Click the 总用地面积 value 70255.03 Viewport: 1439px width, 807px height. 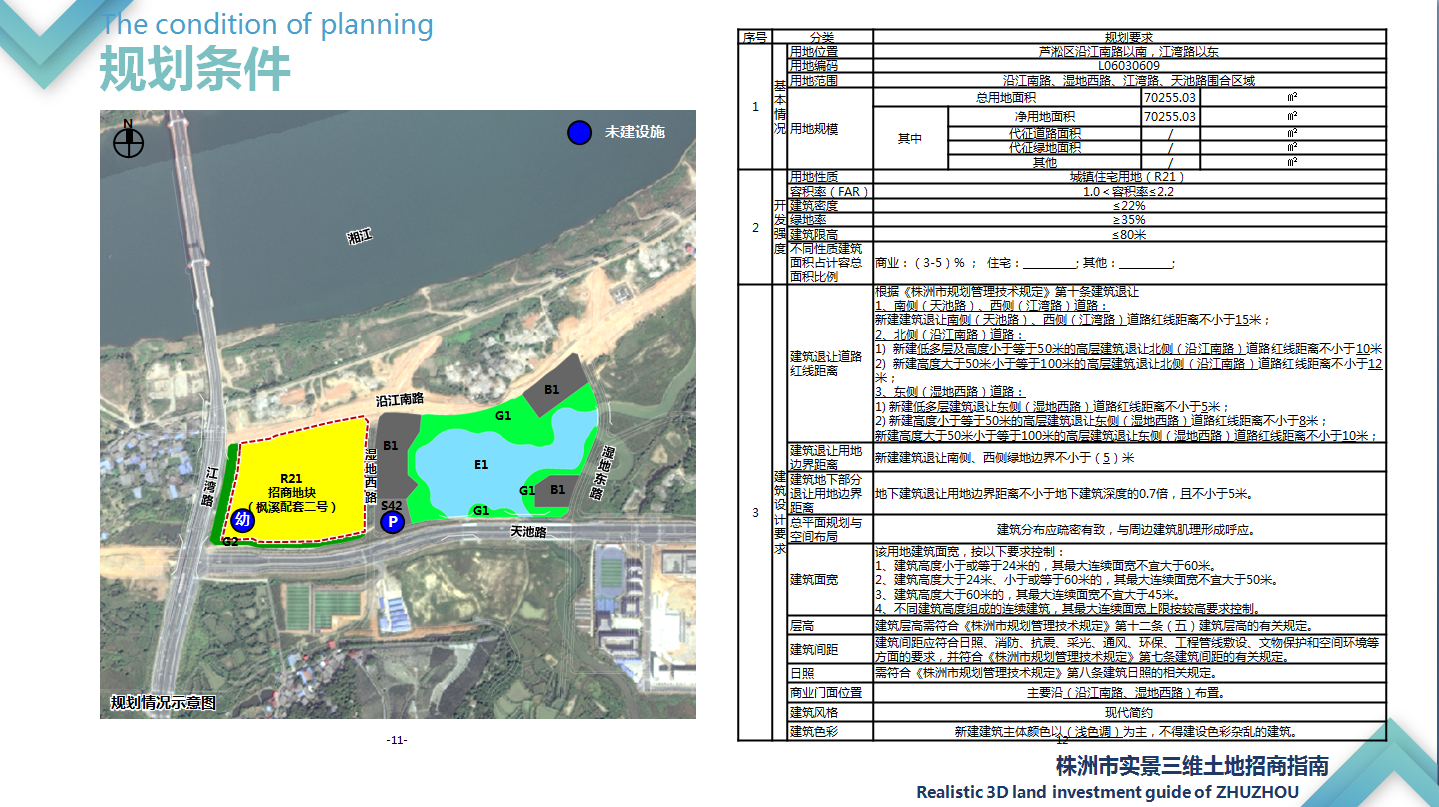click(1170, 98)
